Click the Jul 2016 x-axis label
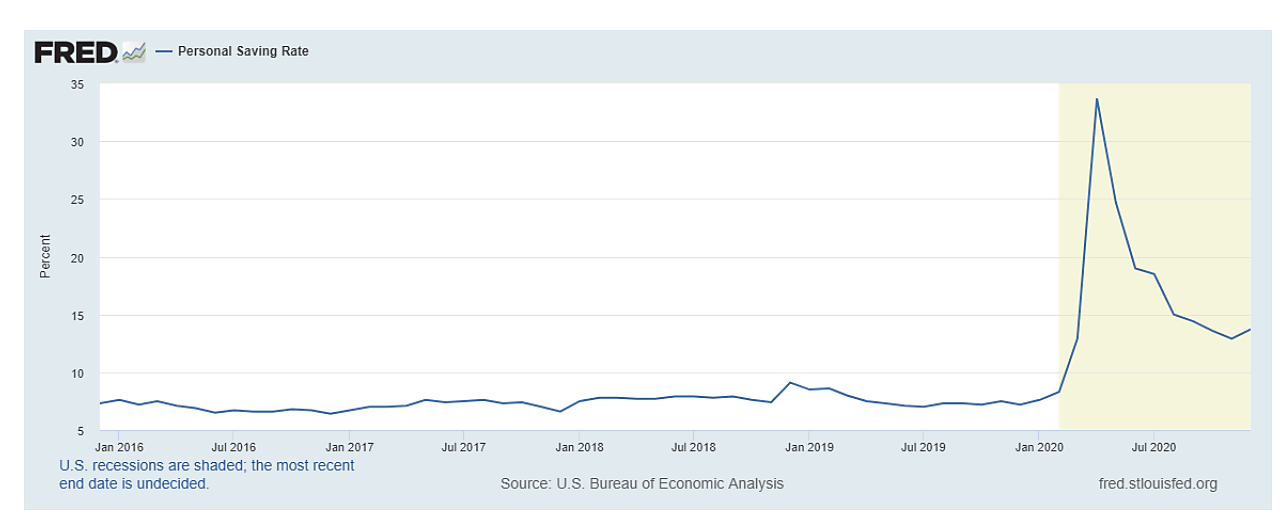Viewport: 1286px width, 530px height. pos(233,446)
